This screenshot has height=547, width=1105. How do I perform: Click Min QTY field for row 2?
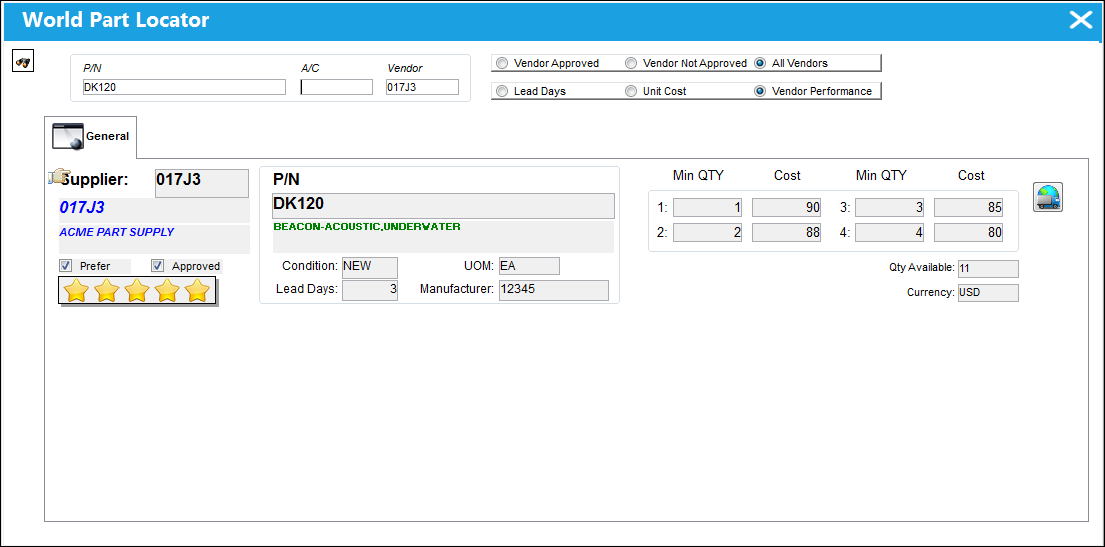pos(708,233)
